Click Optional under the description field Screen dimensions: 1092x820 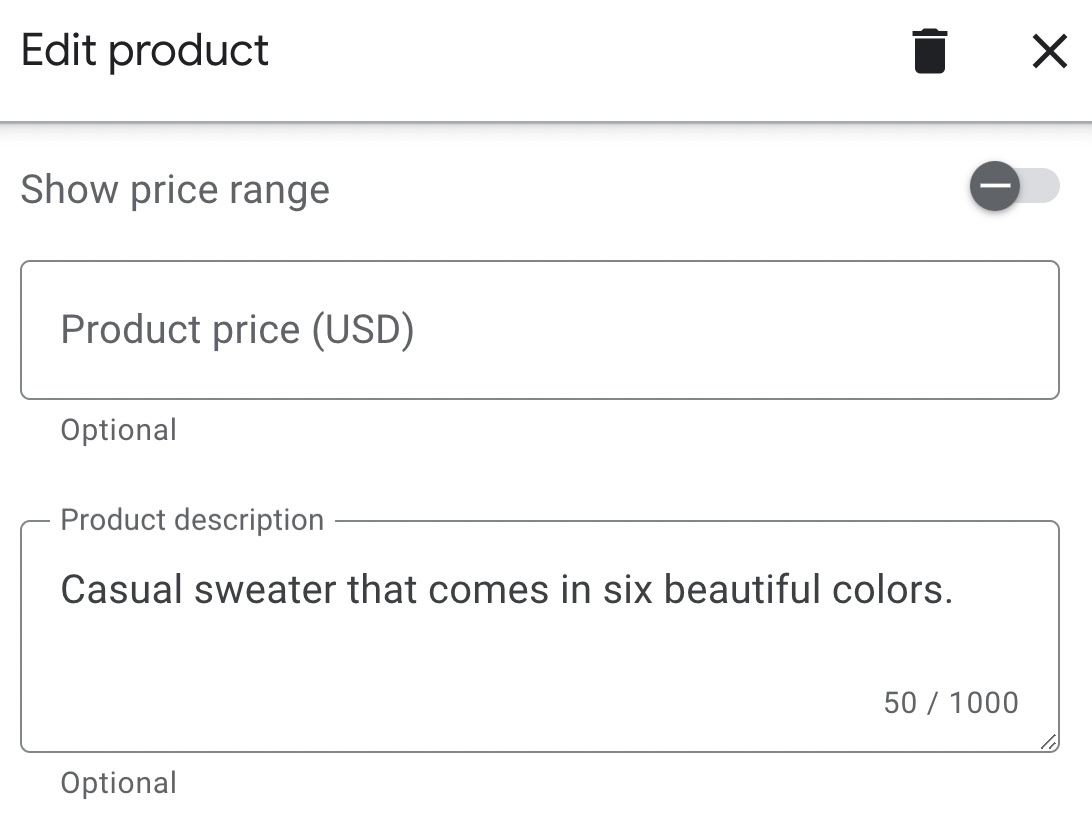click(x=118, y=783)
